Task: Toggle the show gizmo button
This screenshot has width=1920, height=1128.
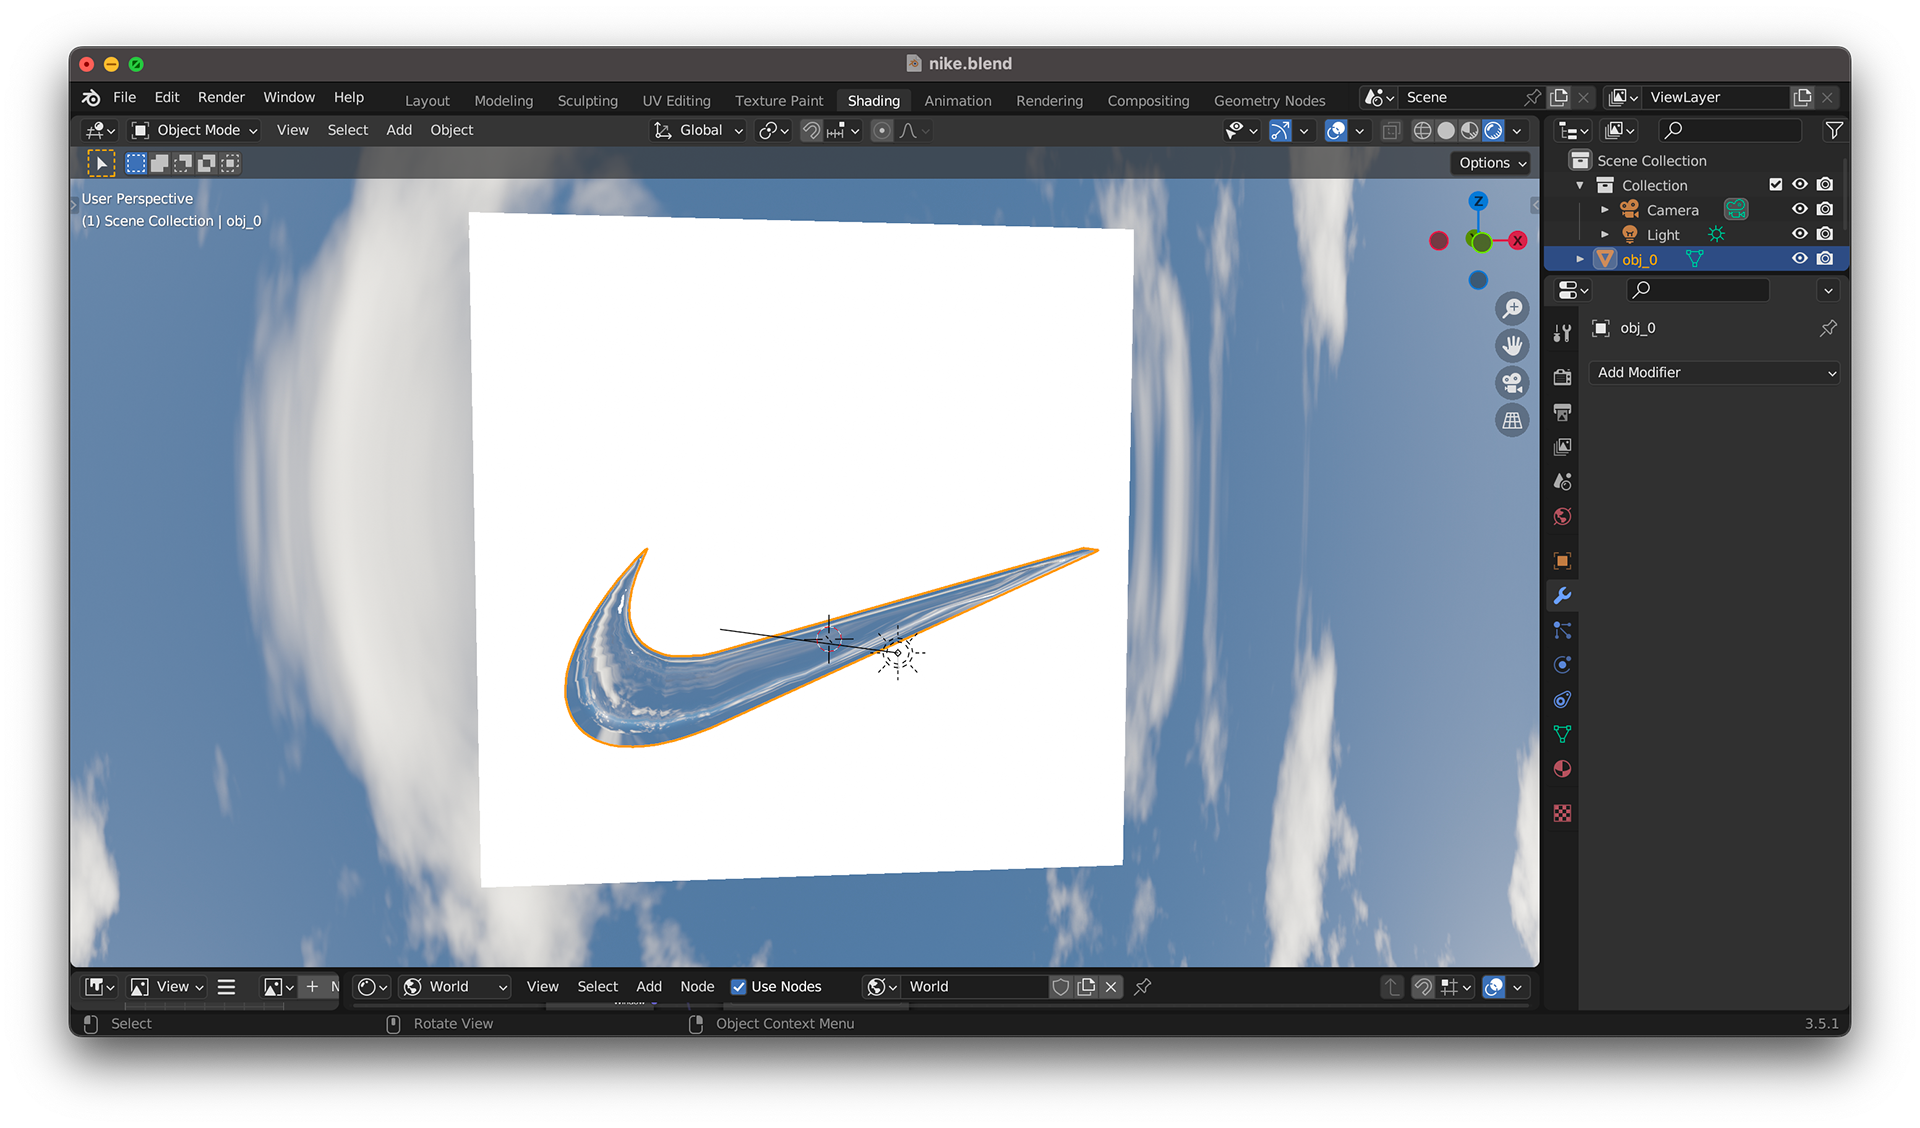Action: [1280, 130]
